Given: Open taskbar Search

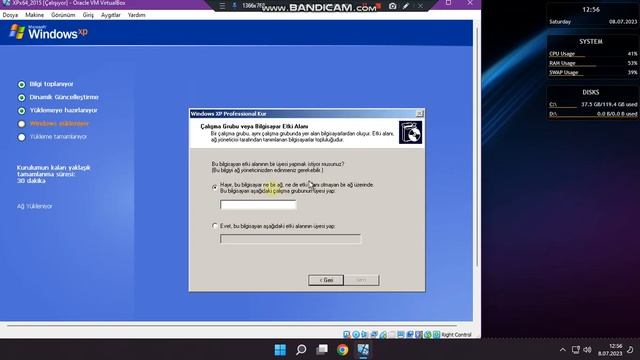Looking at the screenshot, I should tap(301, 350).
